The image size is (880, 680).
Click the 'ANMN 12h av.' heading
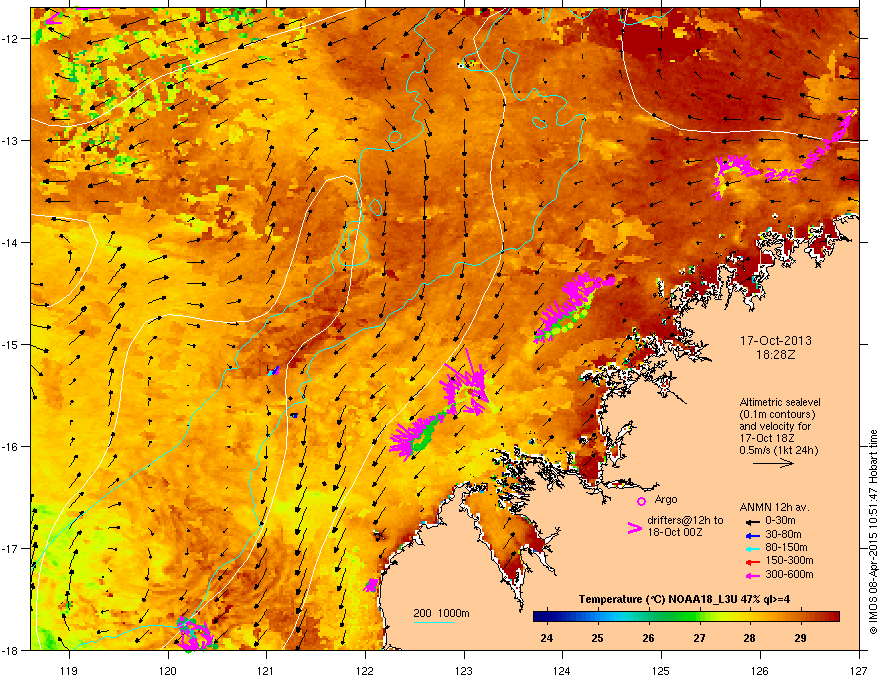point(774,508)
